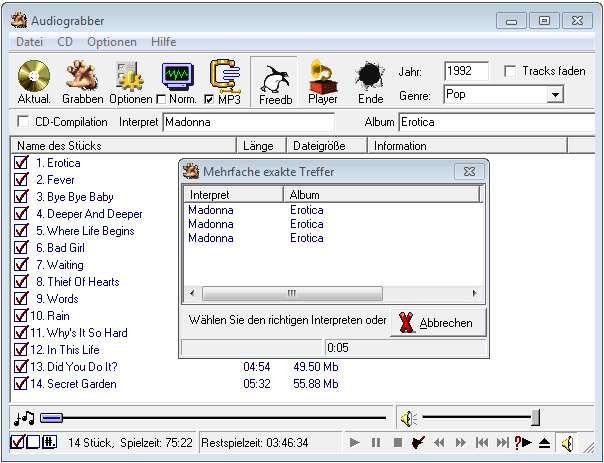Toggle the MP3 checkbox
Screen dimensions: 604x463
[208, 100]
